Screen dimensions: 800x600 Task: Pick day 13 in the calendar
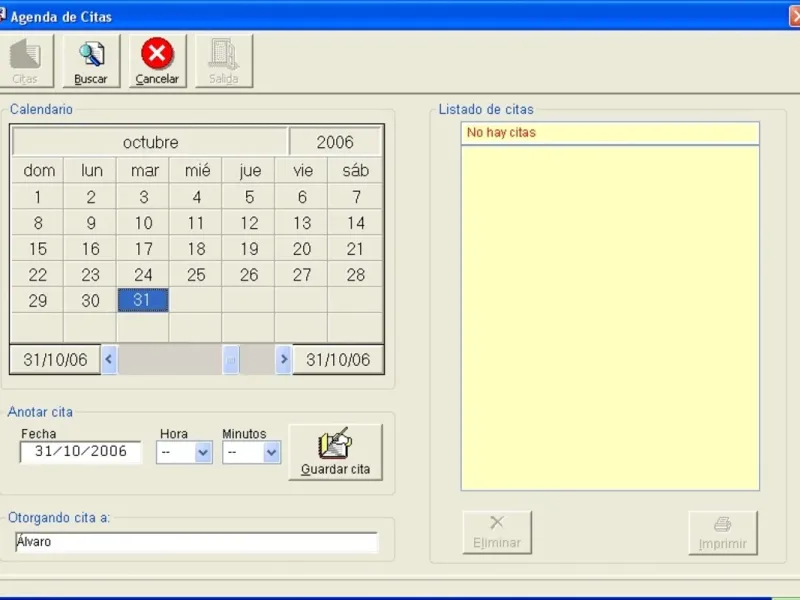pos(302,222)
